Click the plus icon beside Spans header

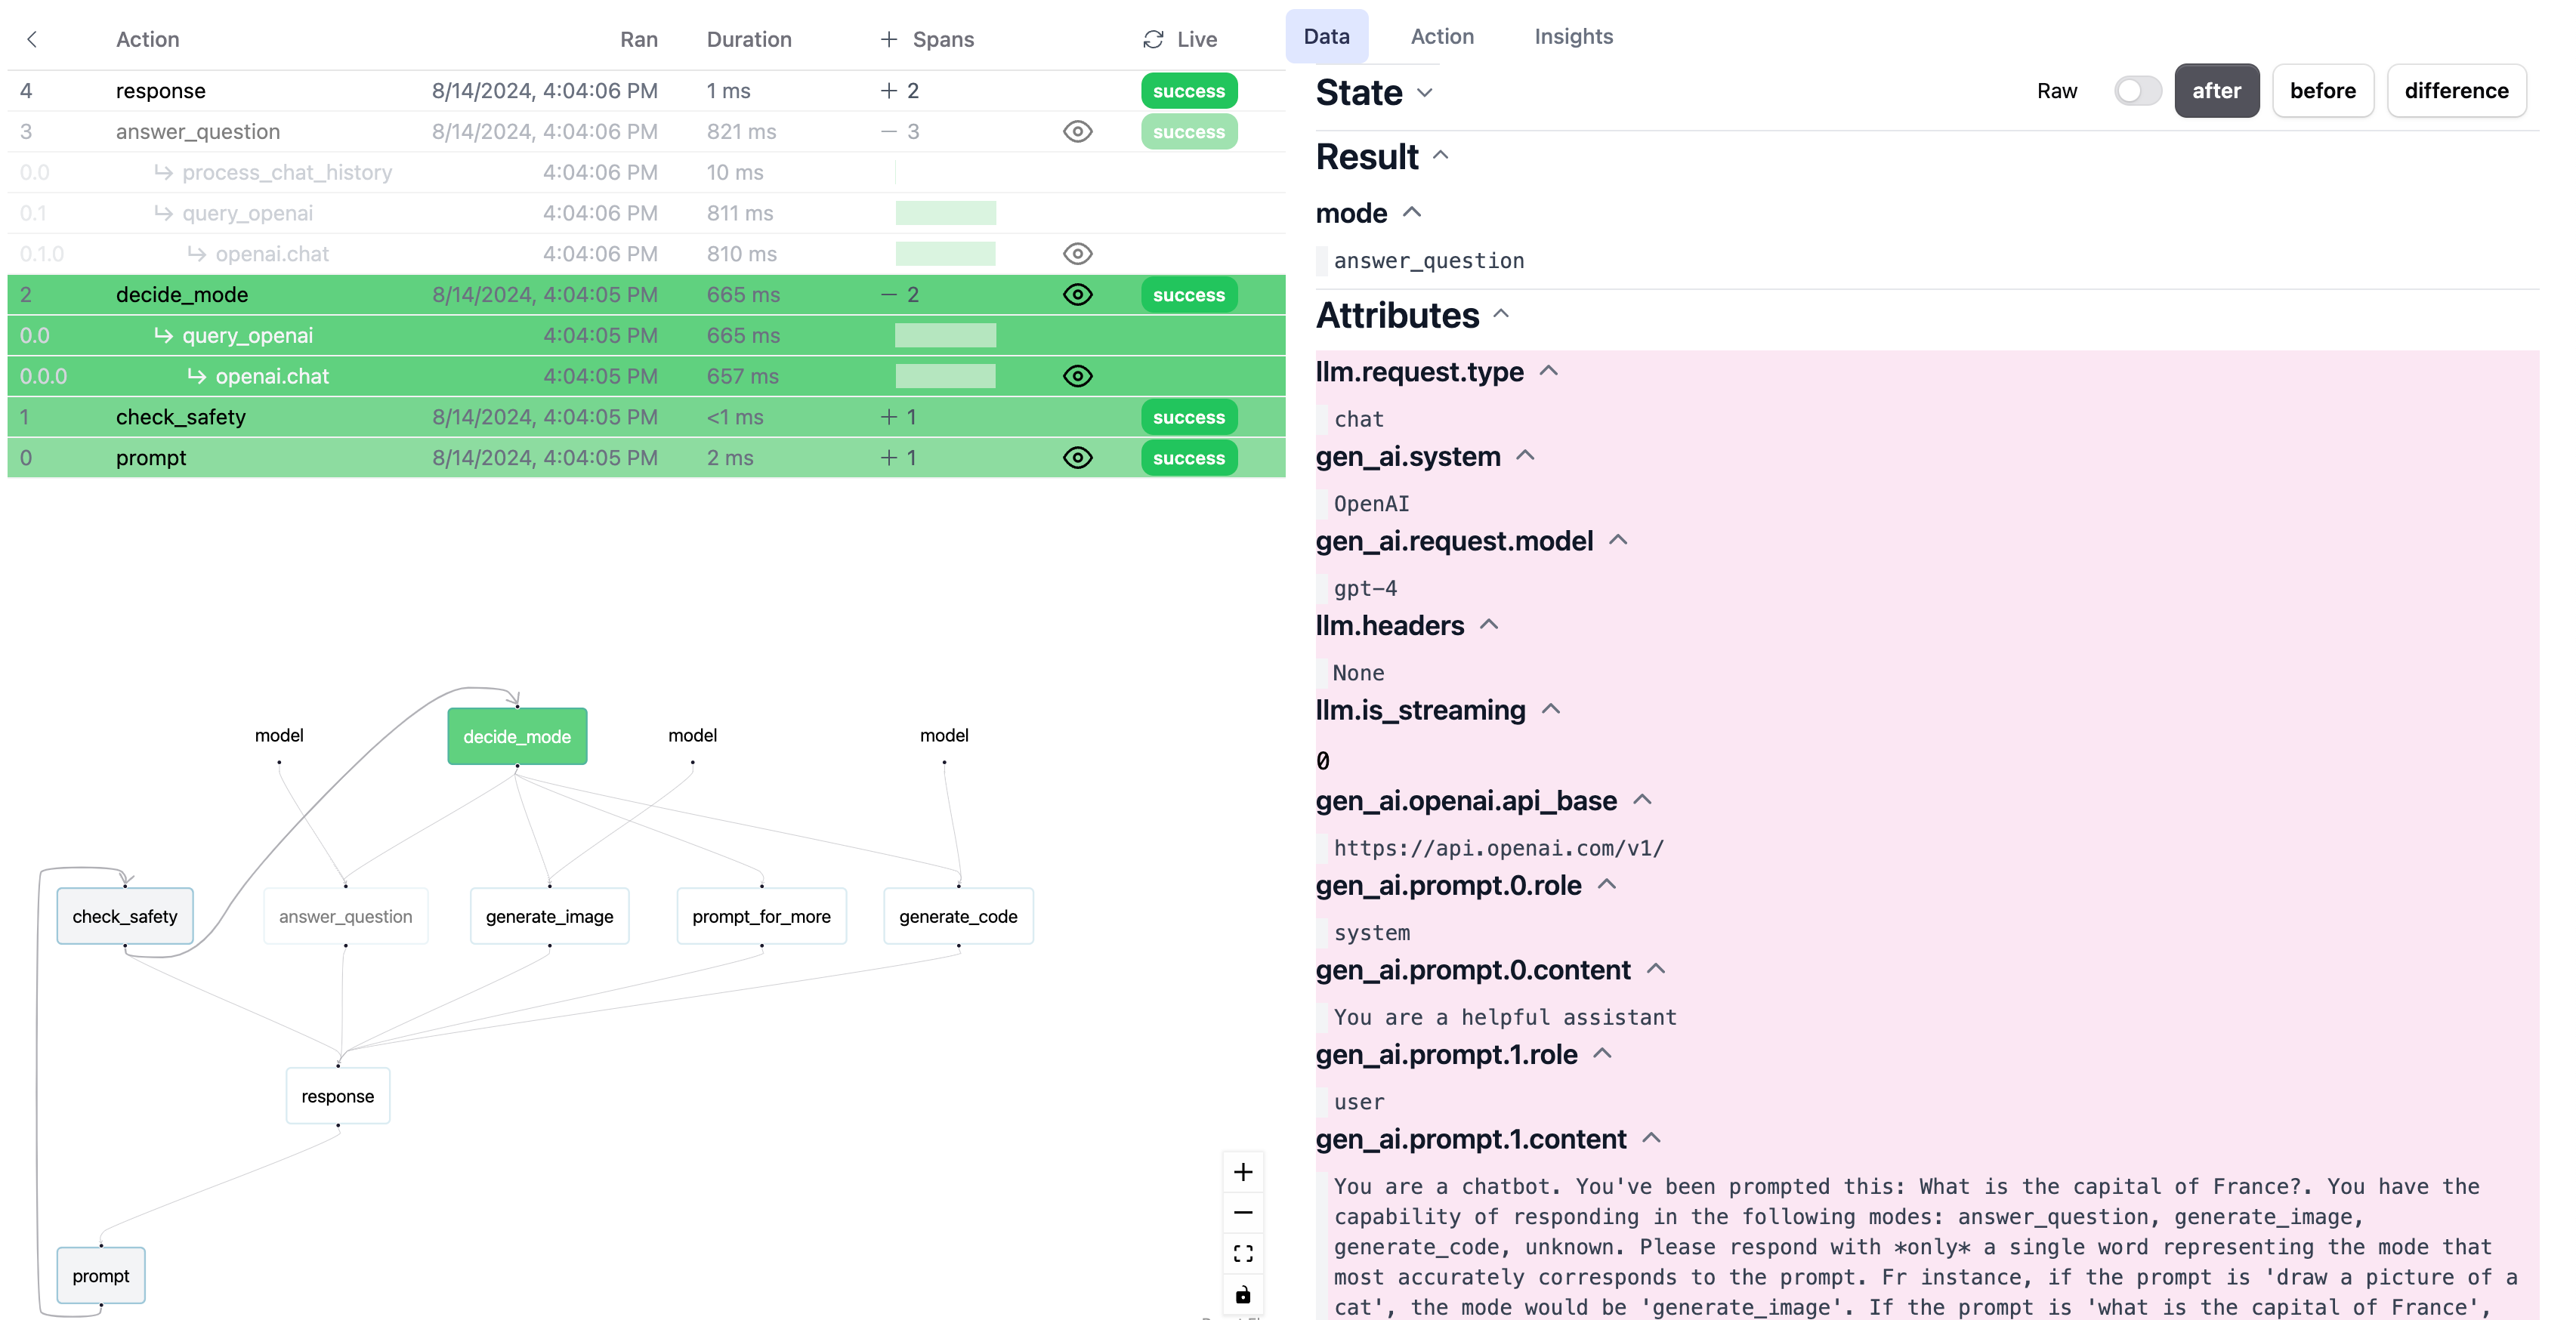(x=888, y=39)
